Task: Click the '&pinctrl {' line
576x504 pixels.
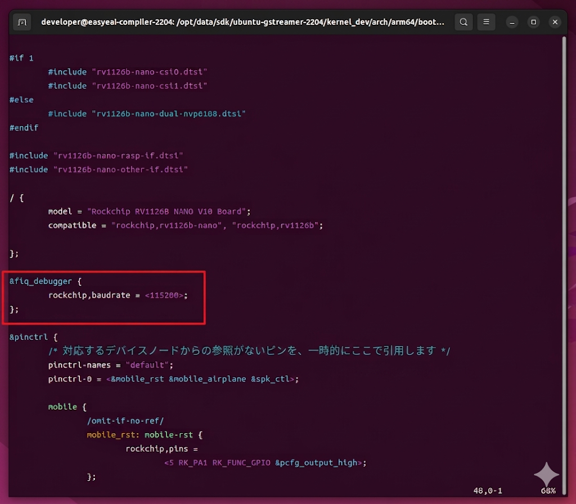Action: click(33, 337)
